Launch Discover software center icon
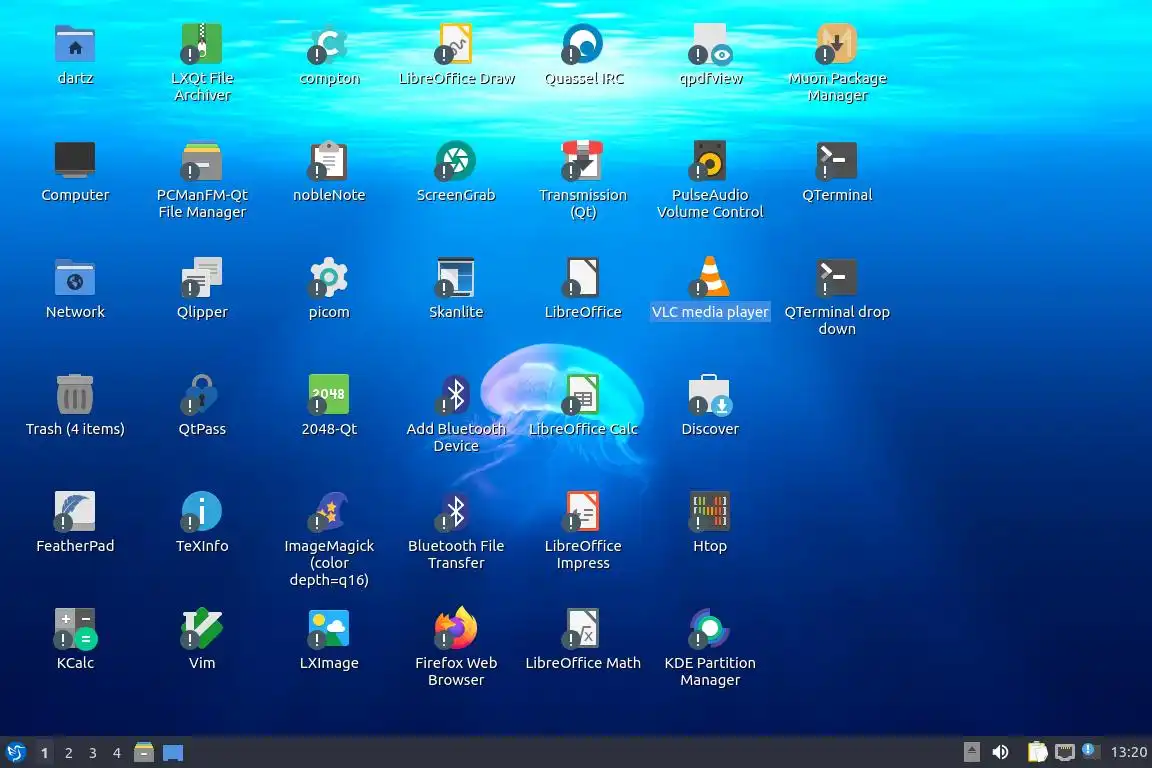This screenshot has width=1152, height=768. click(710, 395)
